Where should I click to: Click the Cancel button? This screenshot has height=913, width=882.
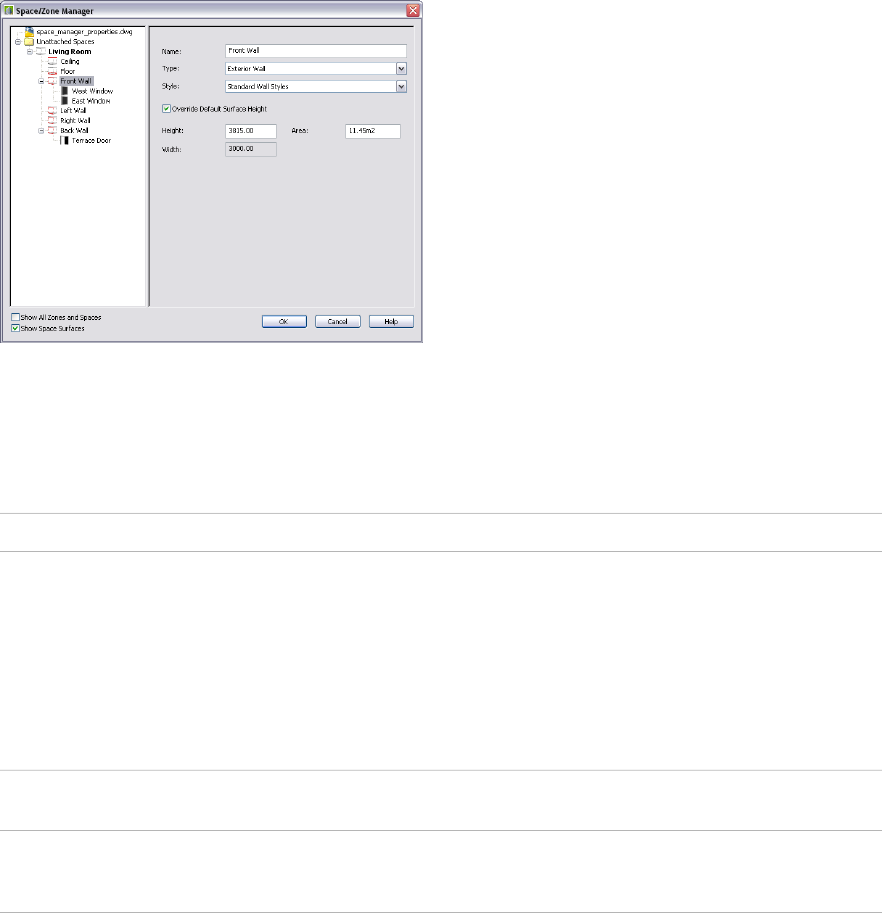coord(338,321)
